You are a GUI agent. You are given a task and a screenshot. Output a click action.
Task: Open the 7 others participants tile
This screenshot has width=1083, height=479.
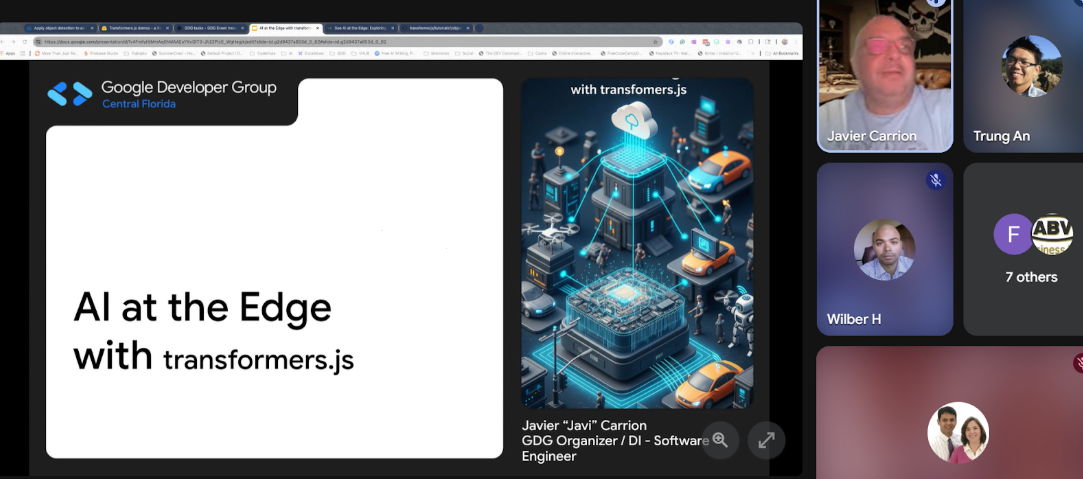[x=1023, y=249]
